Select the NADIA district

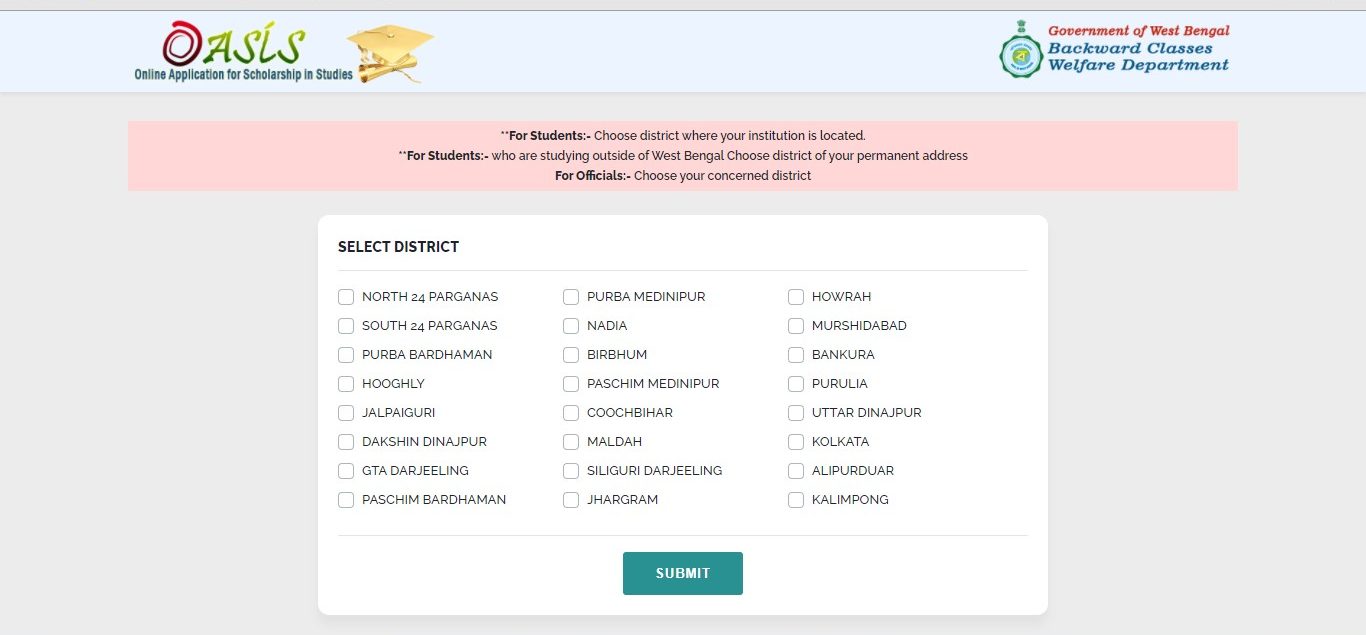click(x=570, y=325)
